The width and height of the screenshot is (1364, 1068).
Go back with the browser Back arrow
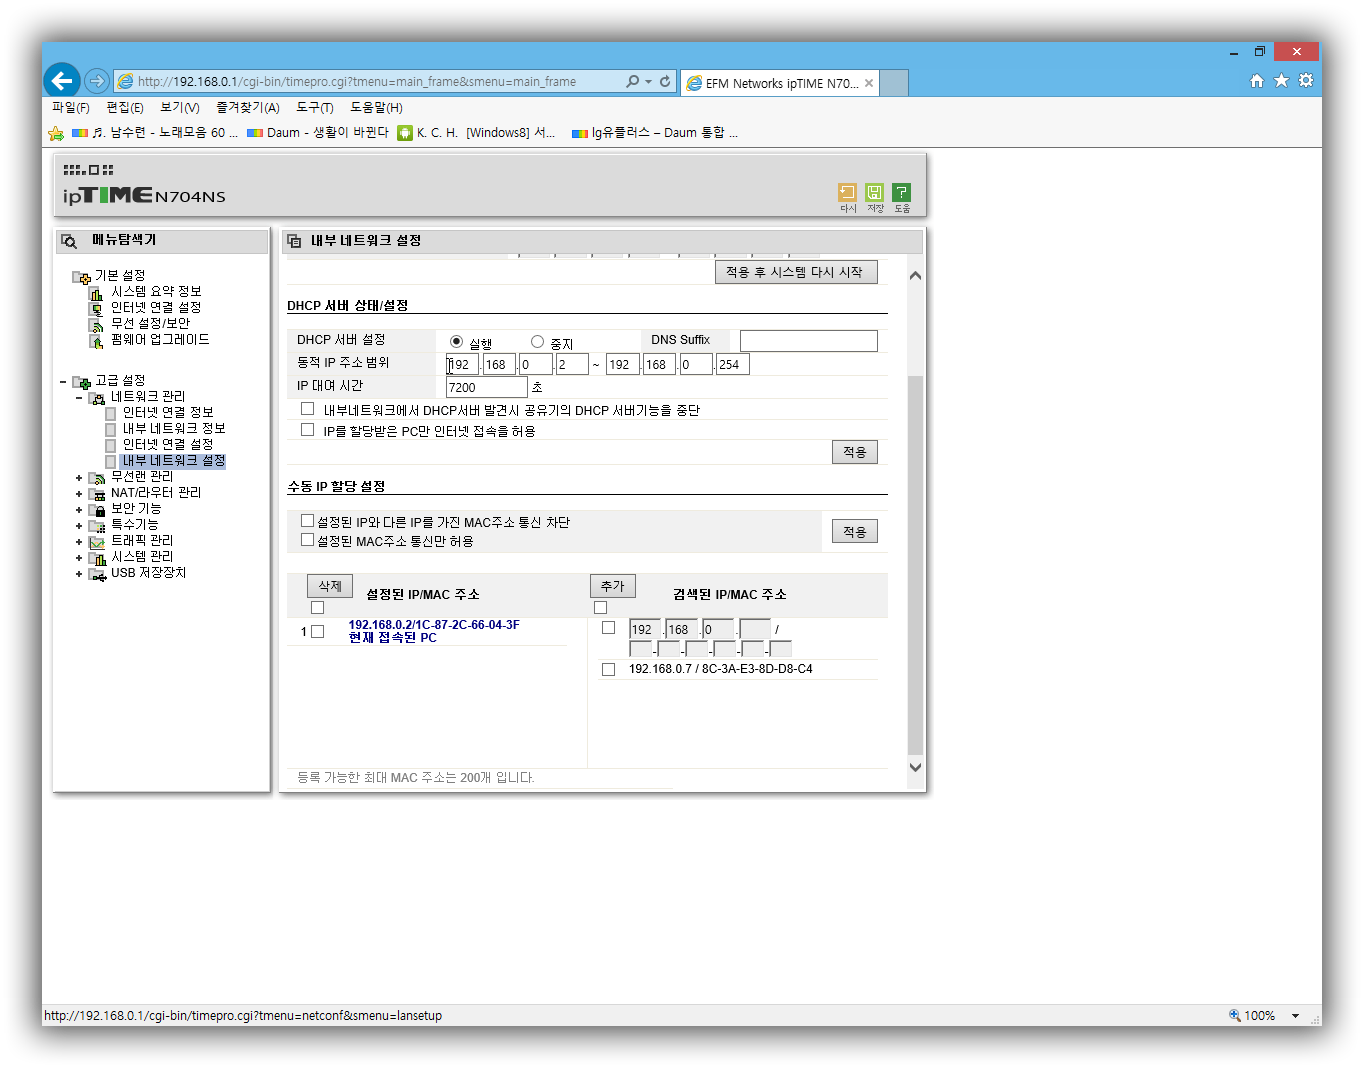62,80
